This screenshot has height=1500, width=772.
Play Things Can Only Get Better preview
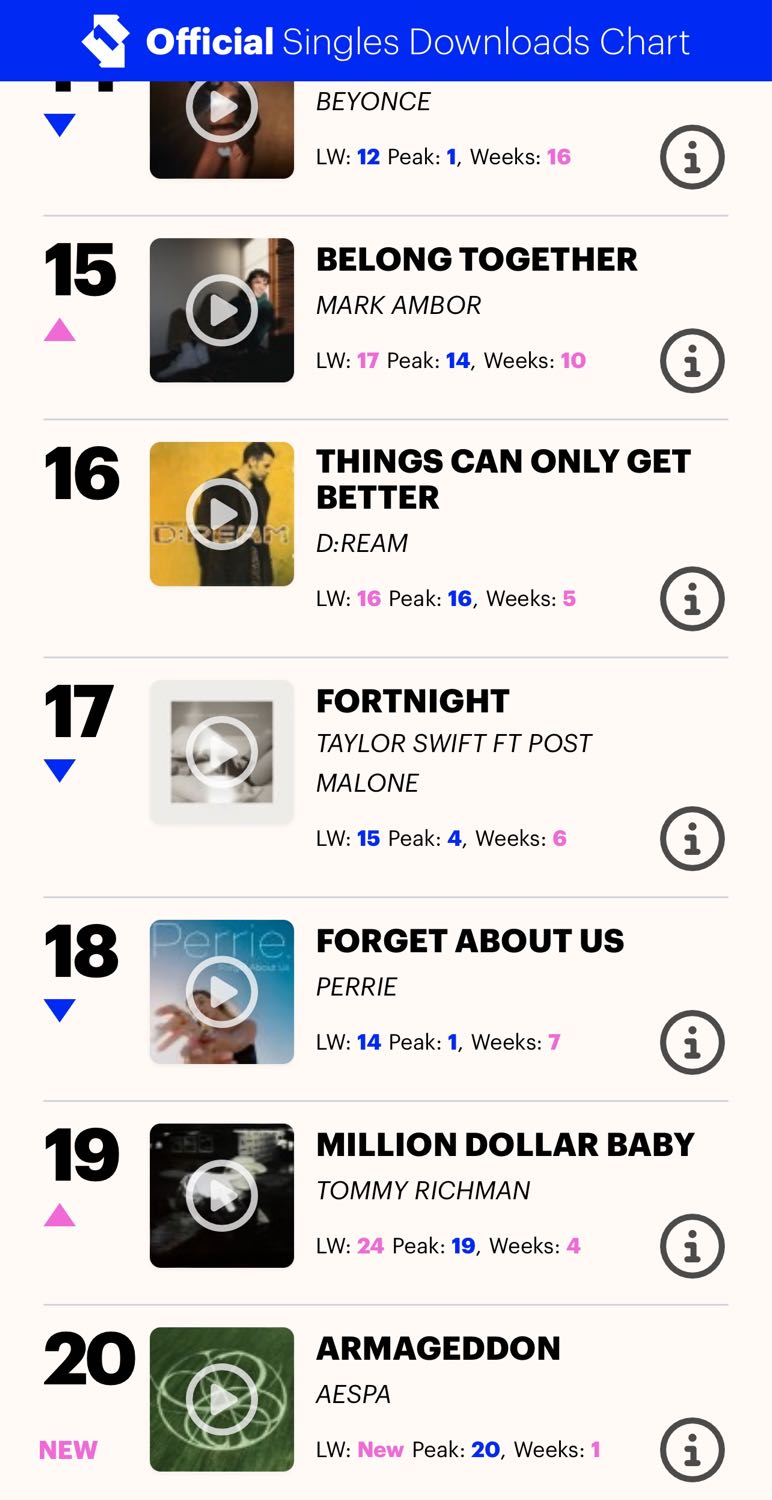(x=222, y=514)
